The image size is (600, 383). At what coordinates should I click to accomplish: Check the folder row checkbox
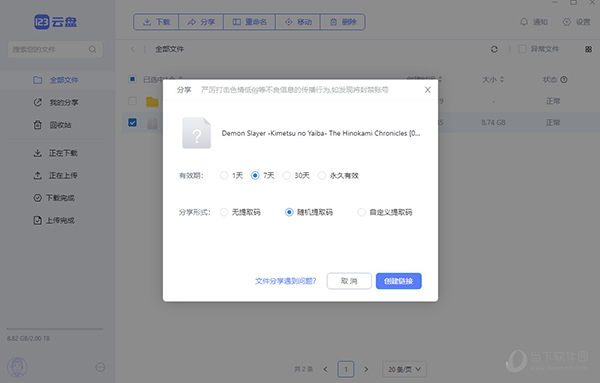pos(132,101)
